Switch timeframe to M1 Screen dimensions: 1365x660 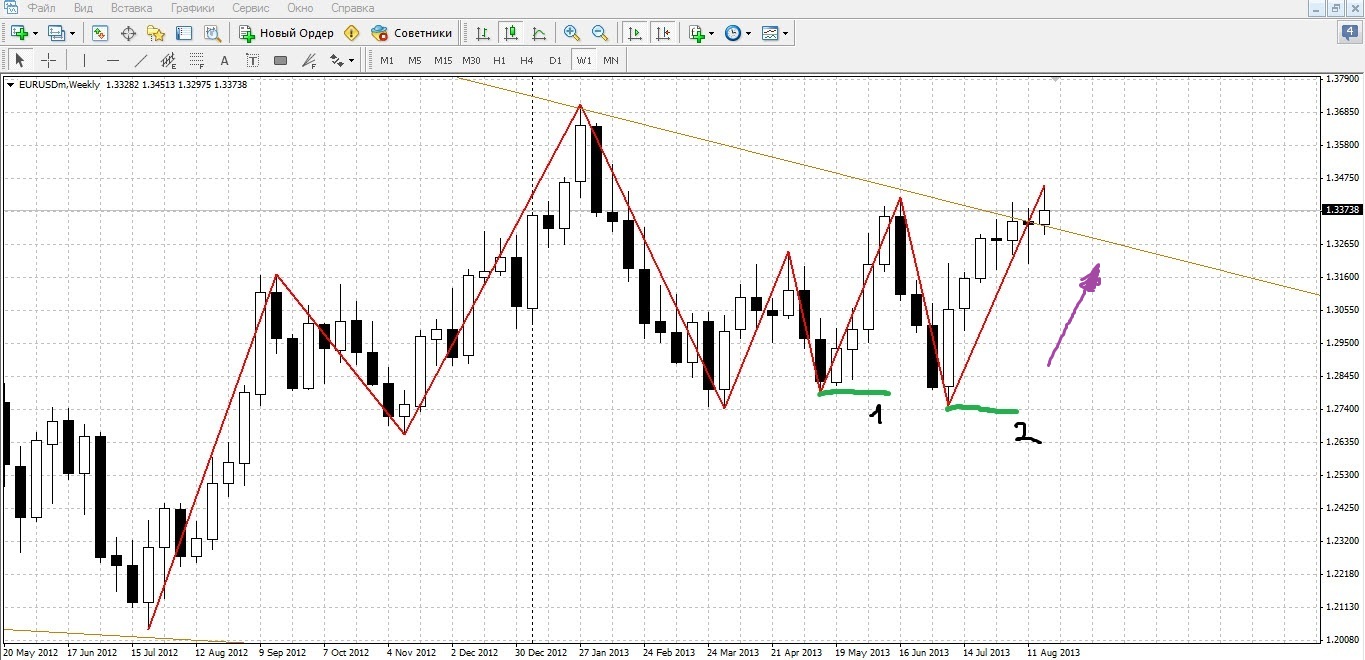click(387, 60)
